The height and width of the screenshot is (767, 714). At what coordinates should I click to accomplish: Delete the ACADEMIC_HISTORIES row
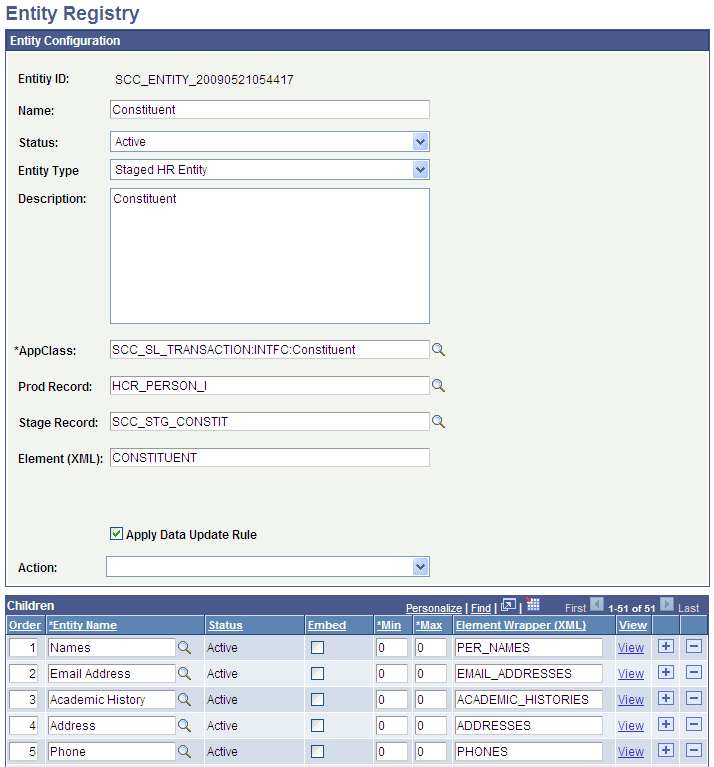[x=694, y=699]
